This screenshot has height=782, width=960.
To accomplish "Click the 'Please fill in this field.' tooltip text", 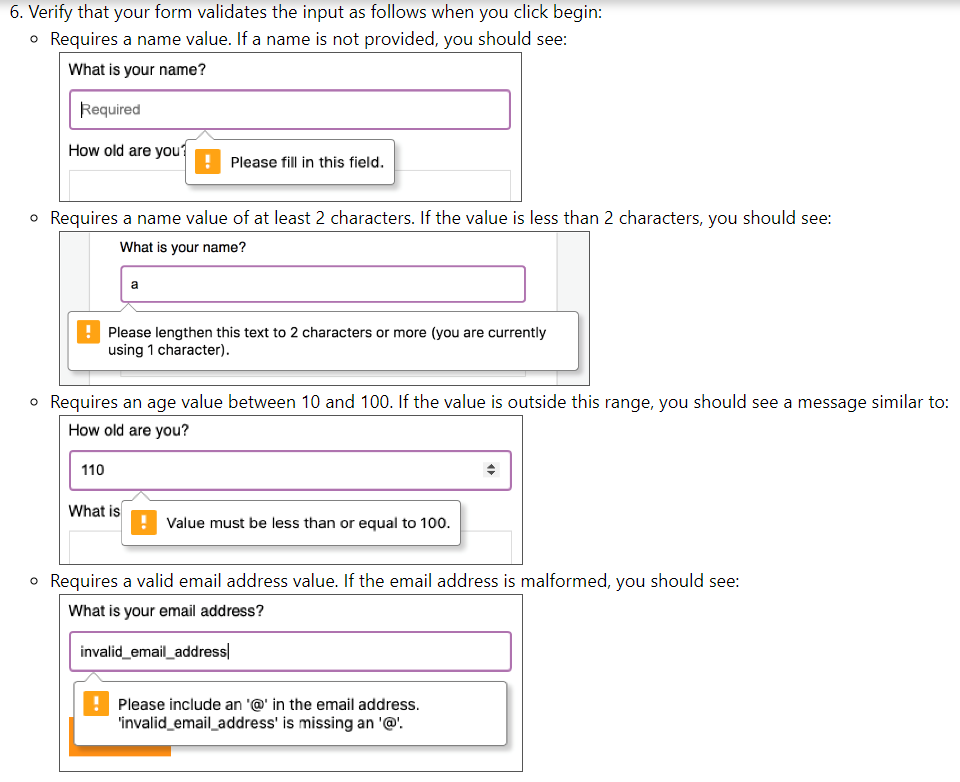I will (x=307, y=162).
